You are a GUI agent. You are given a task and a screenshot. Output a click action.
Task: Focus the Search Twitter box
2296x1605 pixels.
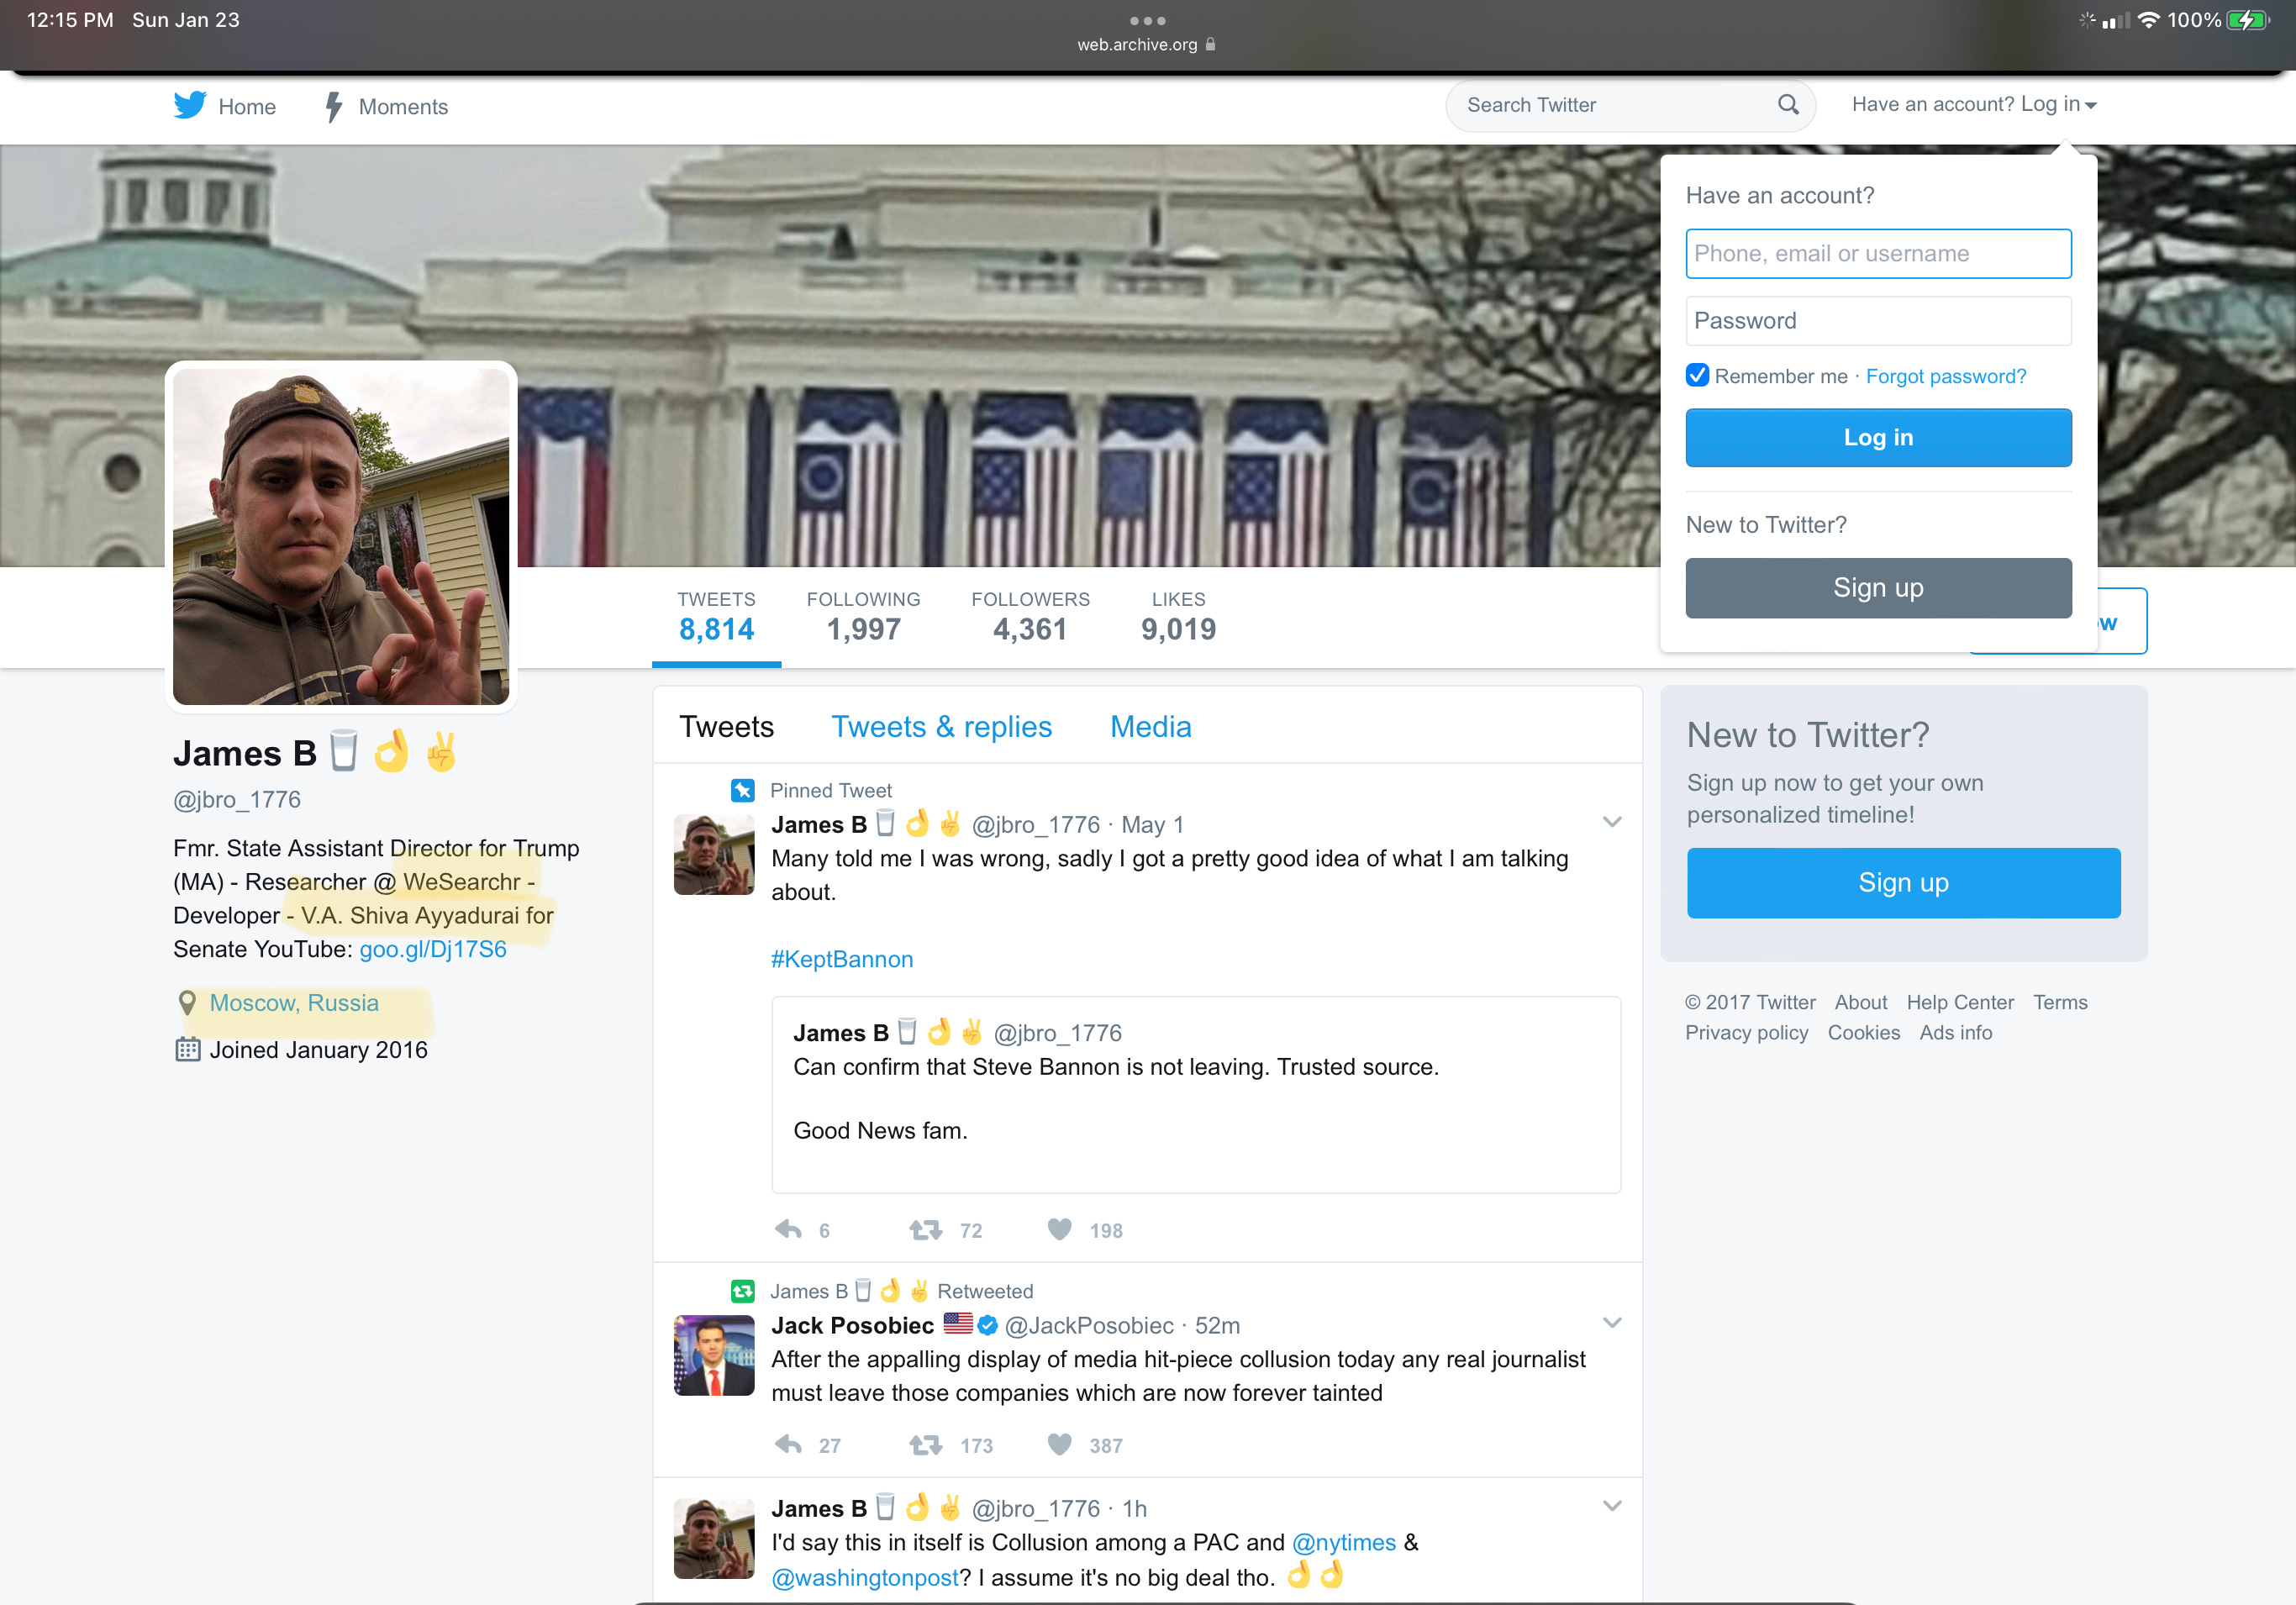click(x=1630, y=105)
